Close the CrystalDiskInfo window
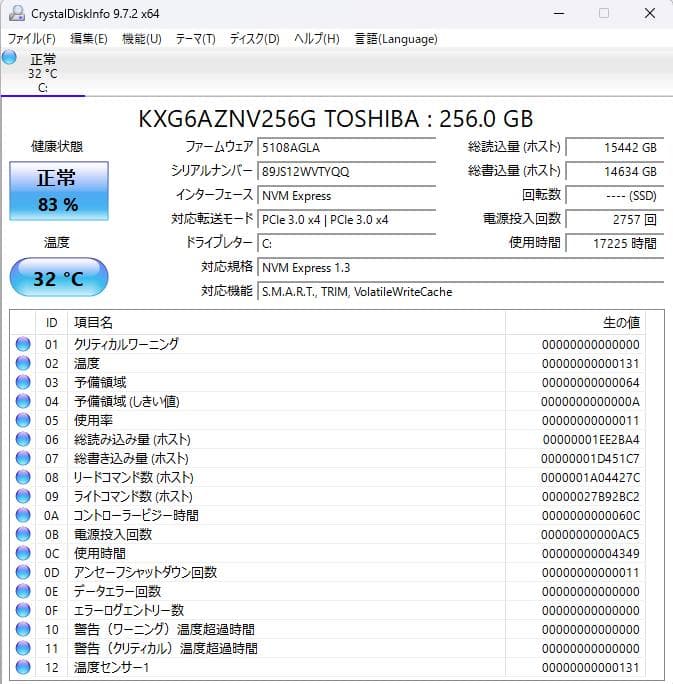Screen dimensions: 673x684 (x=650, y=14)
